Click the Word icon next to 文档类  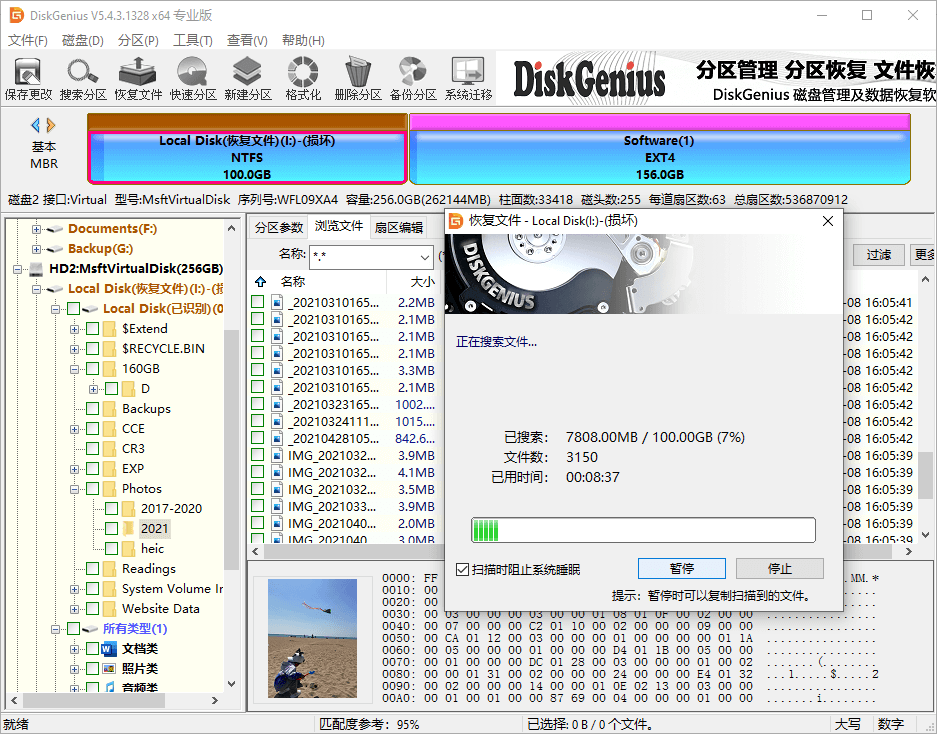[x=109, y=649]
